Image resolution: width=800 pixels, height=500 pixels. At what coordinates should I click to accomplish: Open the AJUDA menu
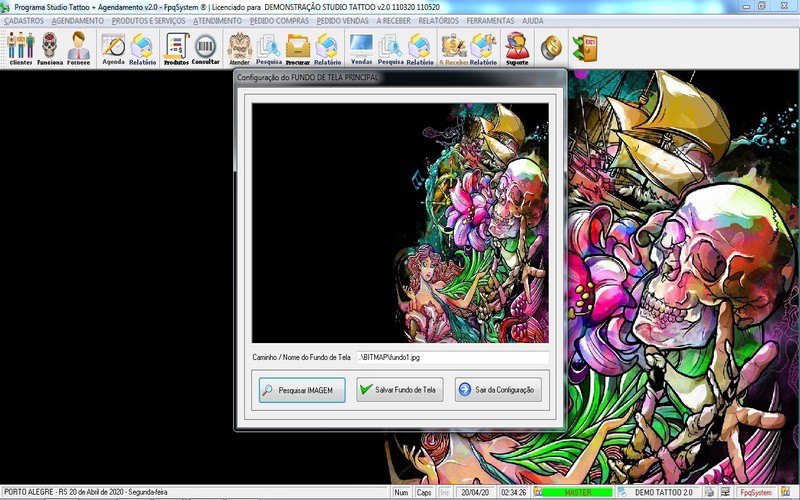[532, 21]
